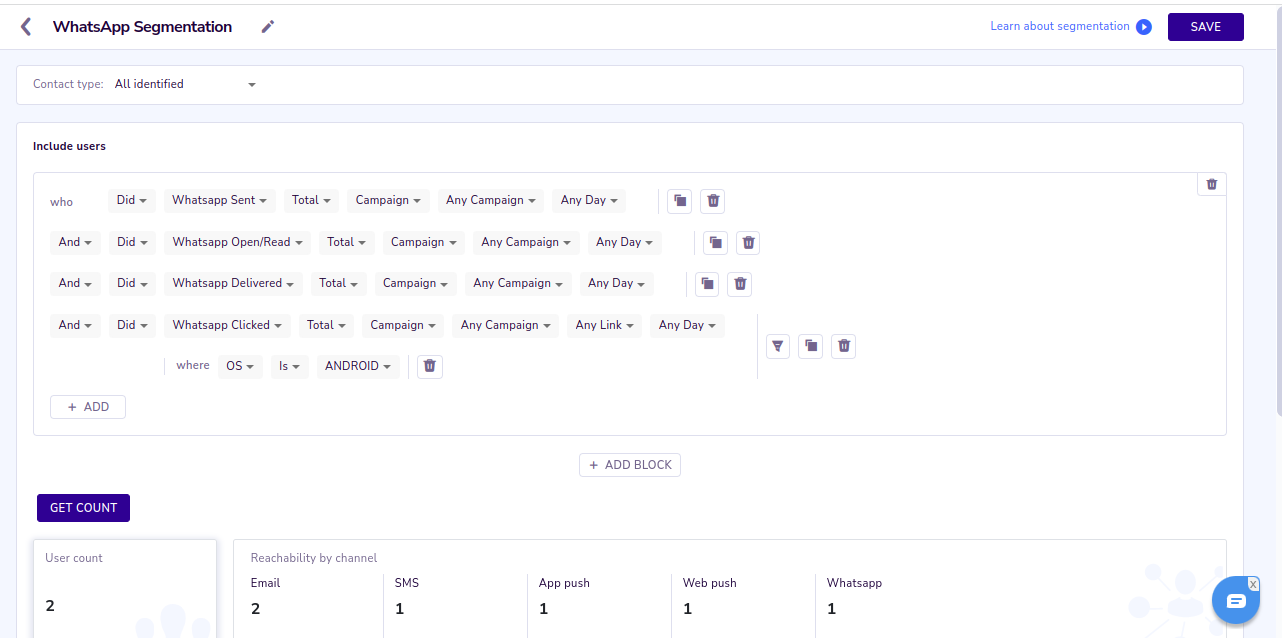
Task: Go back using the left chevron arrow
Action: click(x=26, y=27)
